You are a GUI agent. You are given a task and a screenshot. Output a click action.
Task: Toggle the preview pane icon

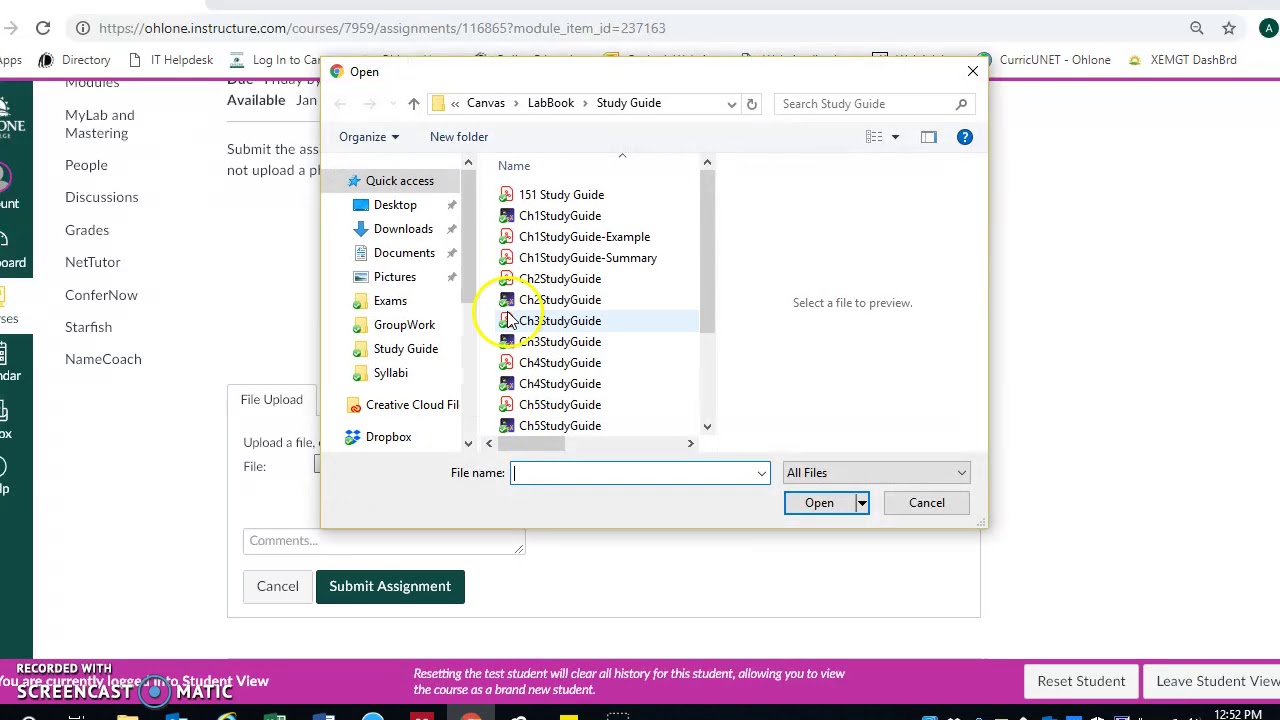click(x=929, y=137)
